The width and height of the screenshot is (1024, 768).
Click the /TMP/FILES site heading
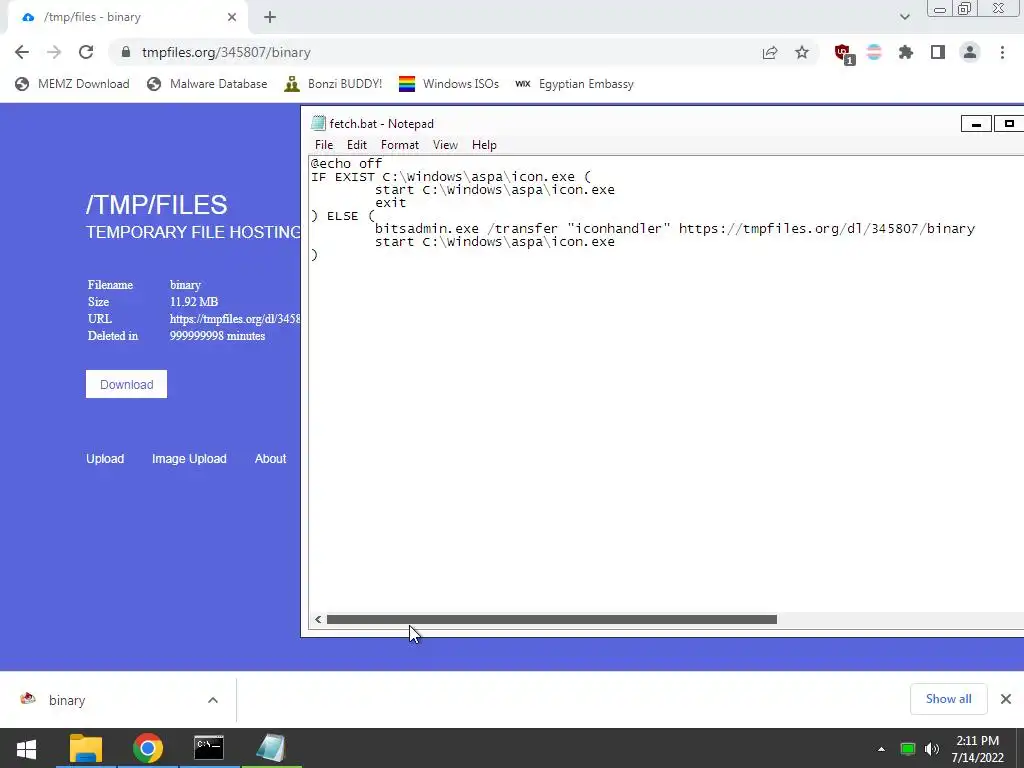[x=156, y=204]
